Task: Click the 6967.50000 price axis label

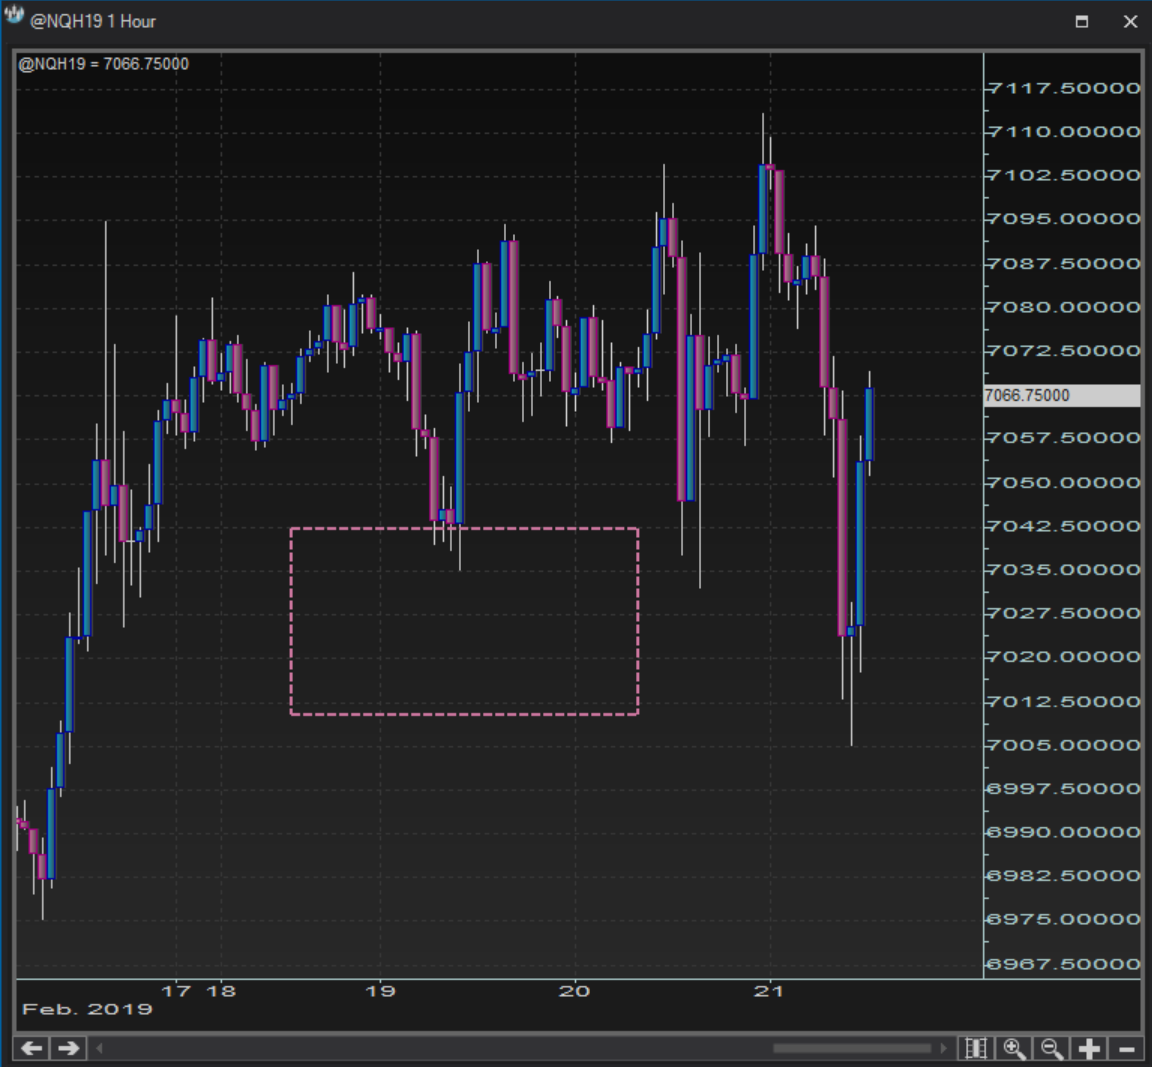Action: coord(1065,963)
